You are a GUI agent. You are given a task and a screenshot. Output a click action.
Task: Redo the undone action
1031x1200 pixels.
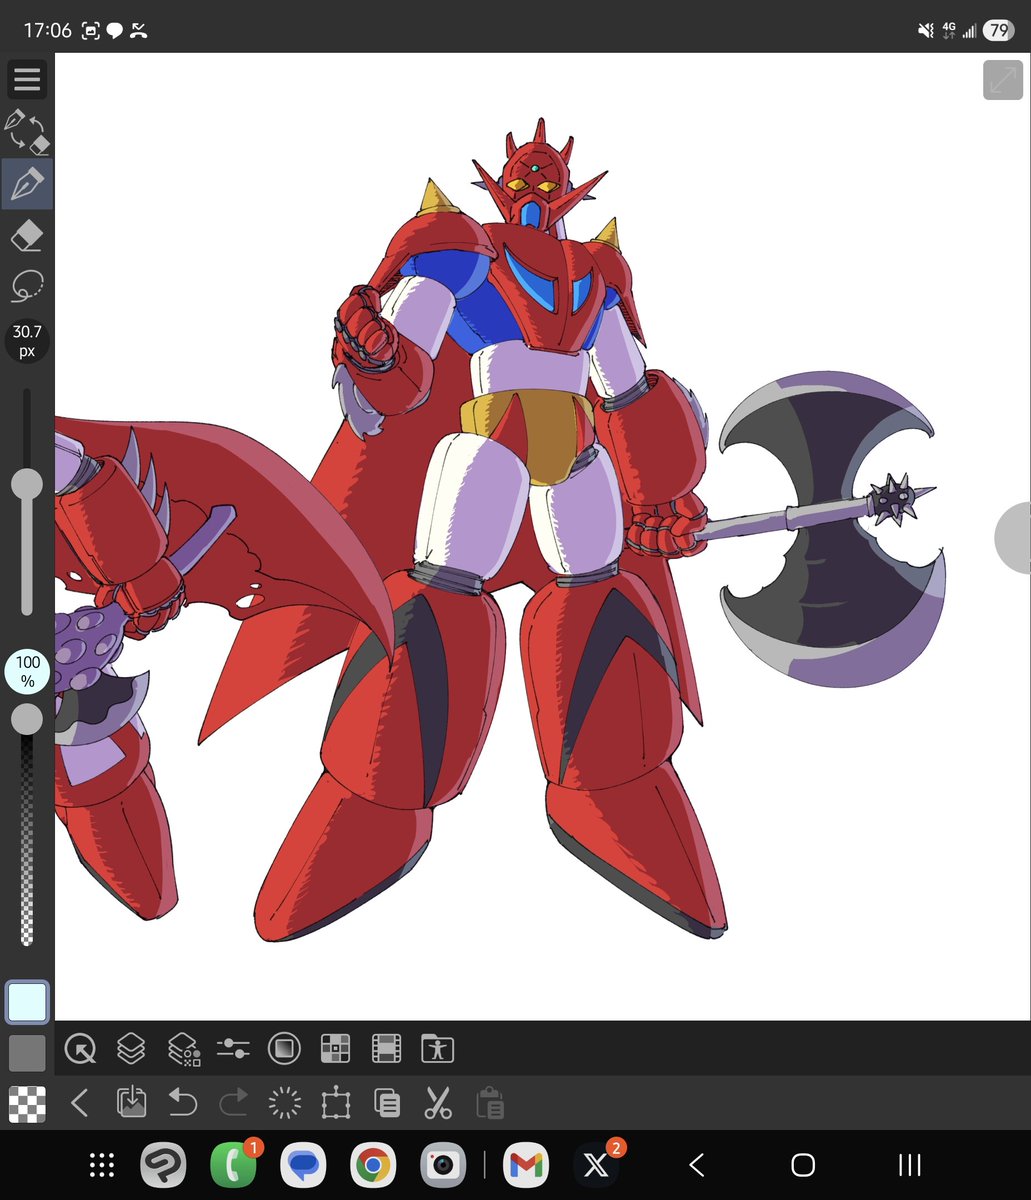coord(232,1103)
